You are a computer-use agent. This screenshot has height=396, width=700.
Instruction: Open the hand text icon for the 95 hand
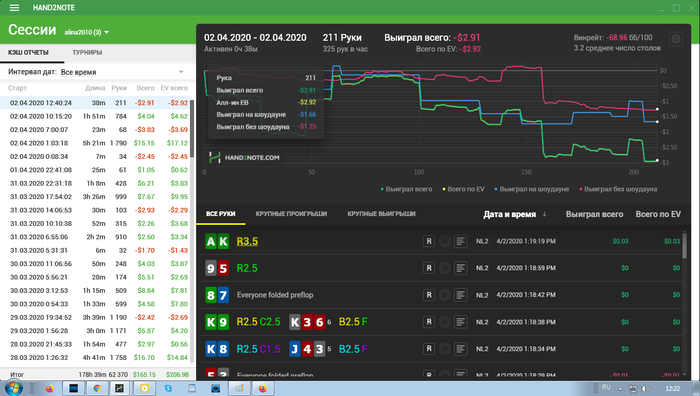(460, 268)
